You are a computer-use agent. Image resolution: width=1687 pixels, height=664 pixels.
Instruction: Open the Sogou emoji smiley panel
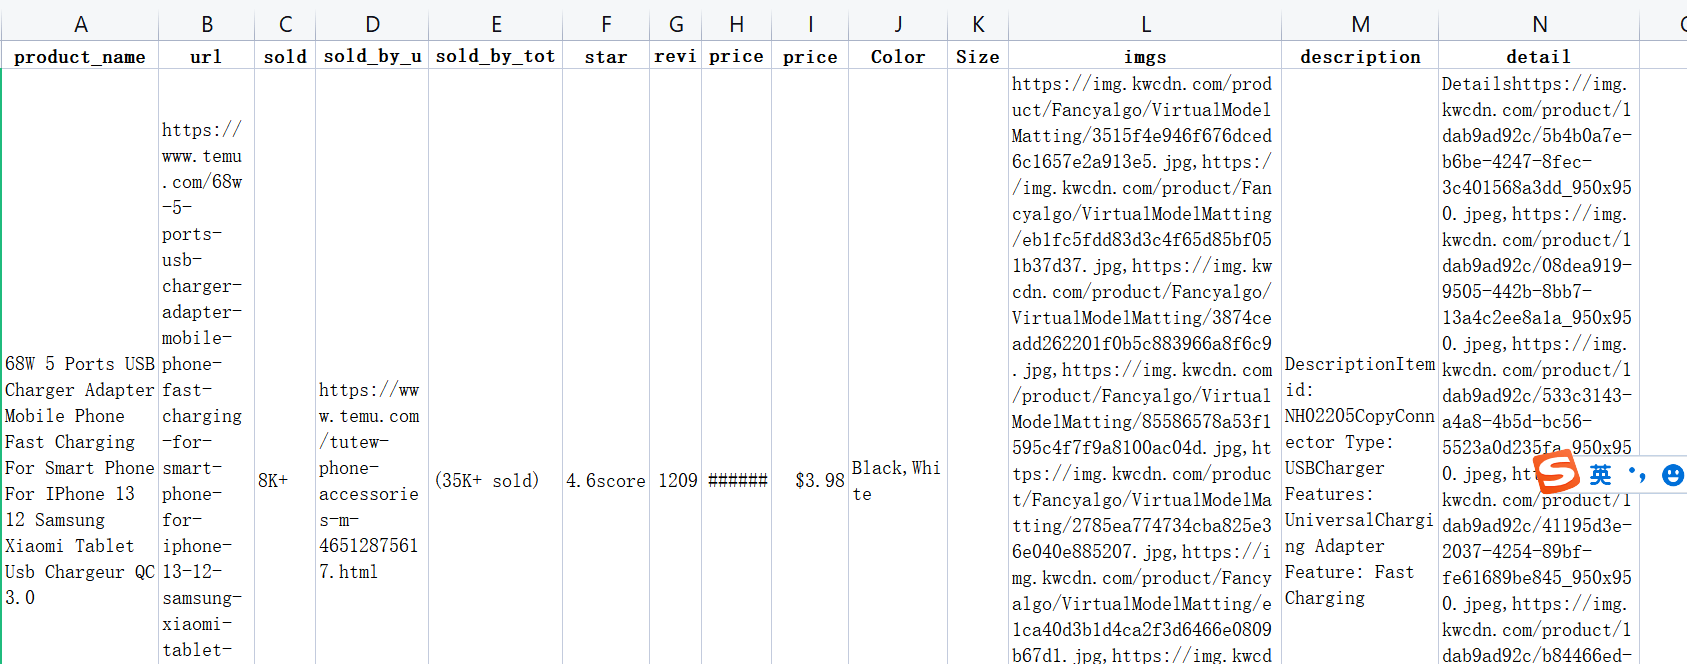[1672, 475]
